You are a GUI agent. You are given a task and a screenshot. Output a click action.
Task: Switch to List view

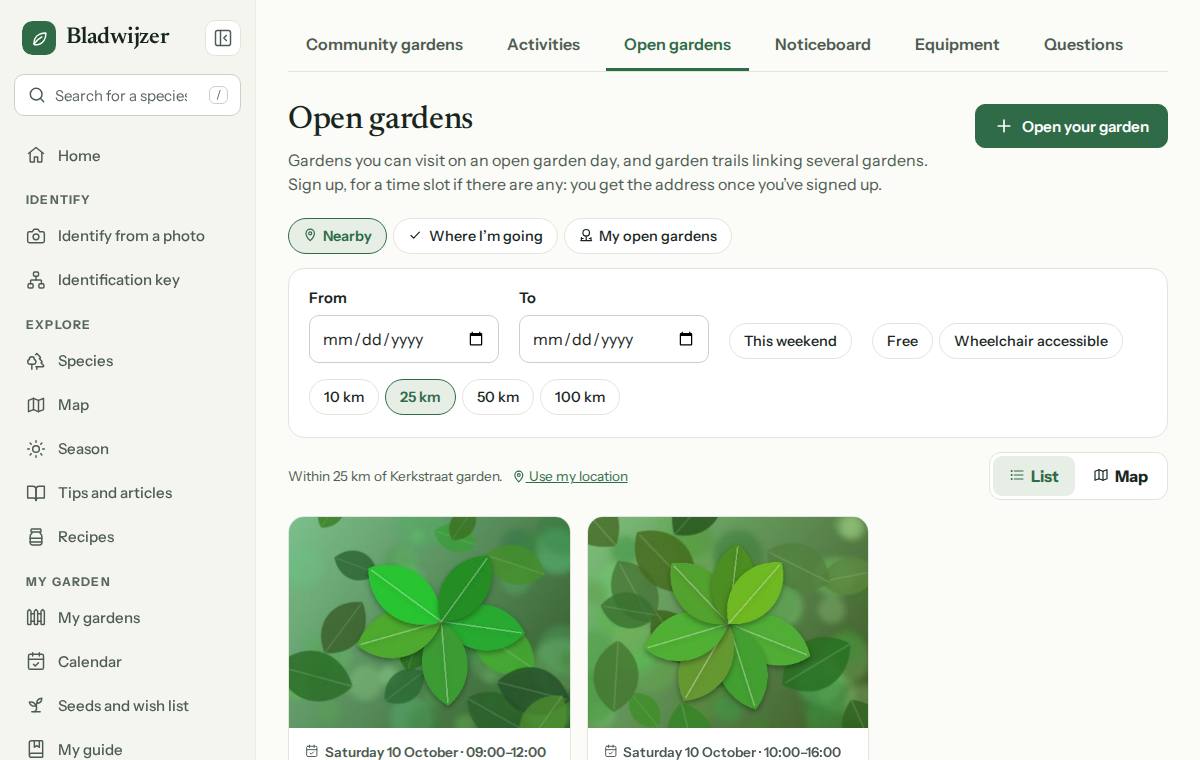click(1034, 476)
